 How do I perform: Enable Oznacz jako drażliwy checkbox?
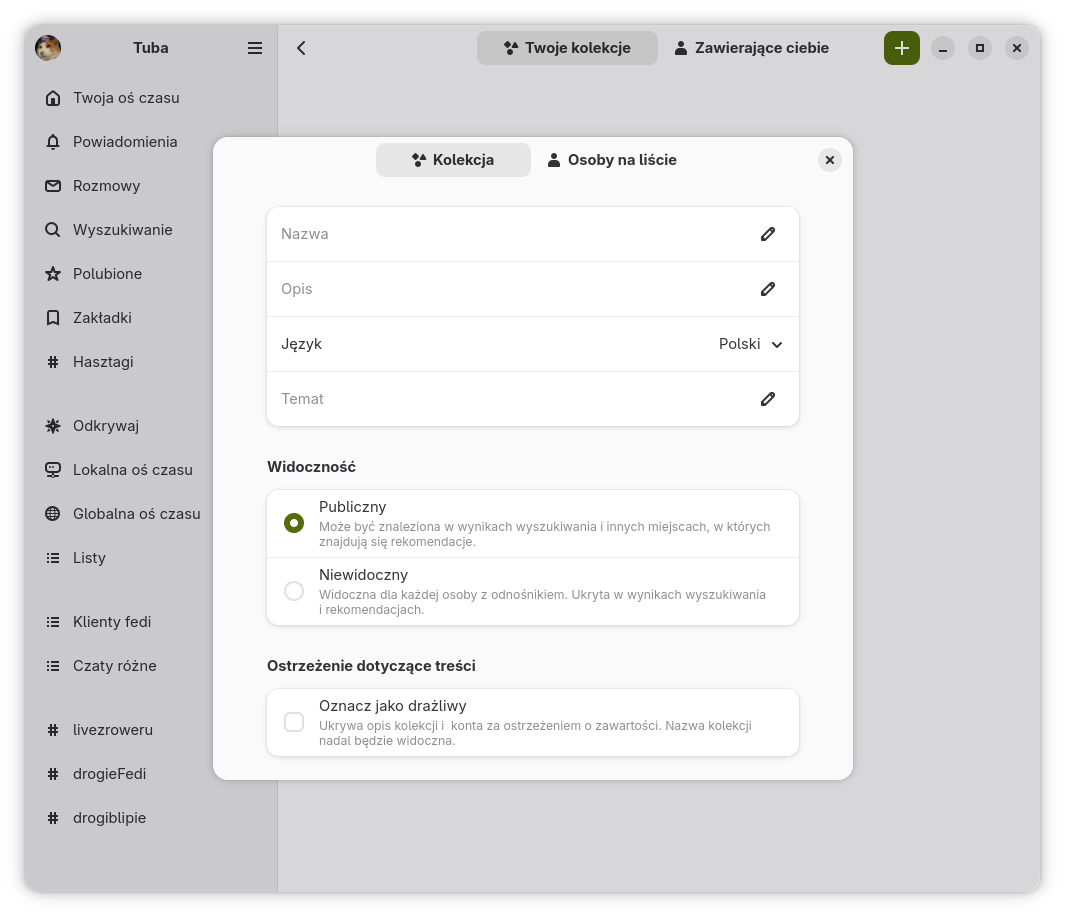[294, 722]
